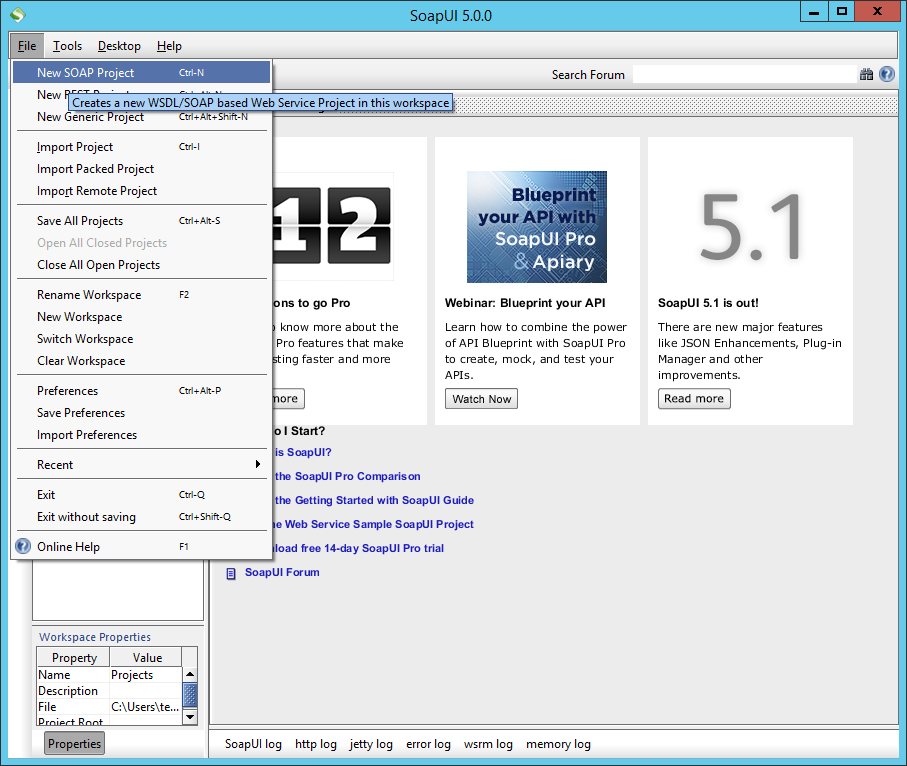Screen dimensions: 907x766
Task: Select Switch Workspace
Action: coord(141,339)
